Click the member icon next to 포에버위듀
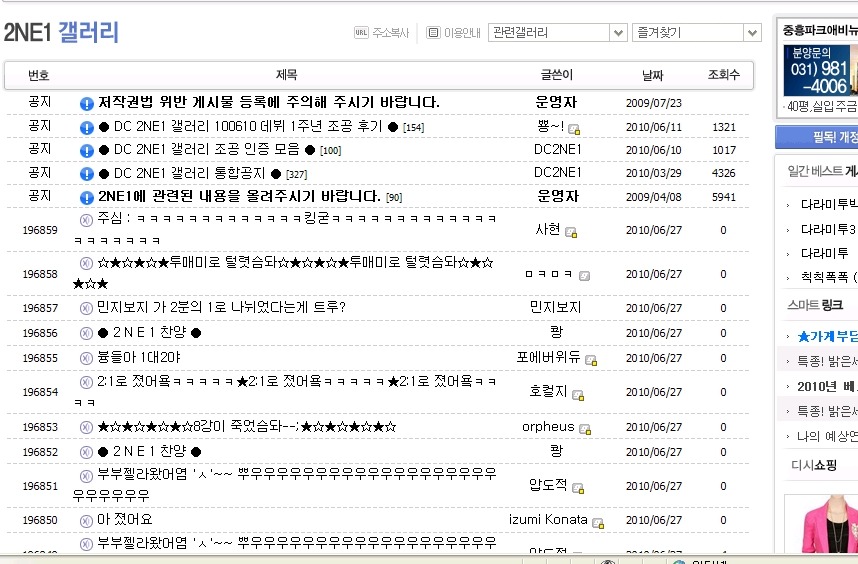858x564 pixels. 591,360
